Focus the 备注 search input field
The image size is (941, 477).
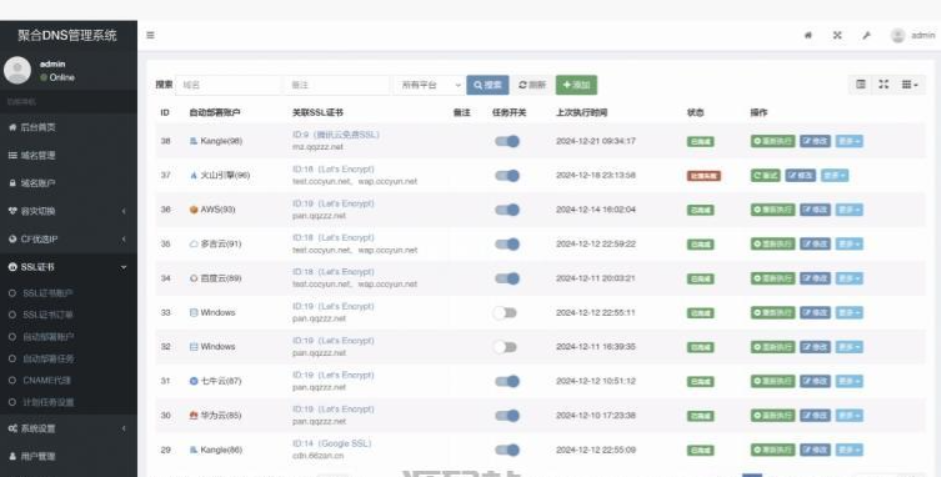[x=336, y=85]
